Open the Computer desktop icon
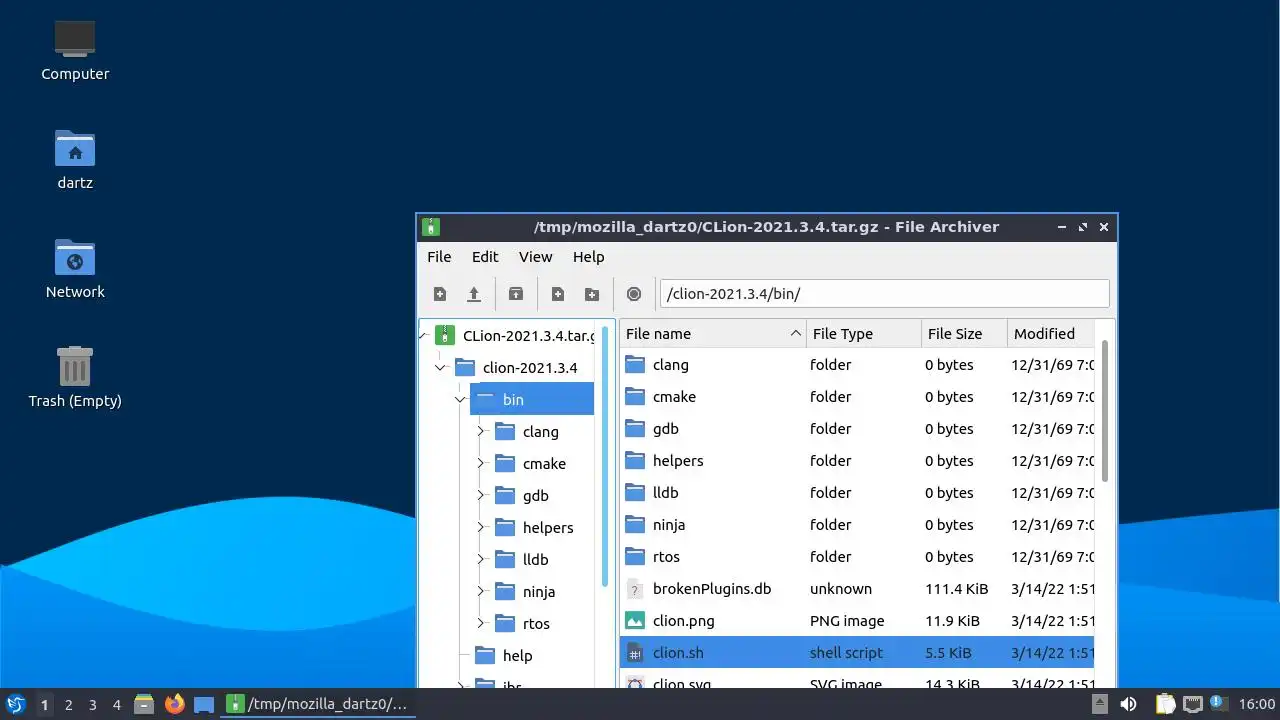 tap(75, 50)
